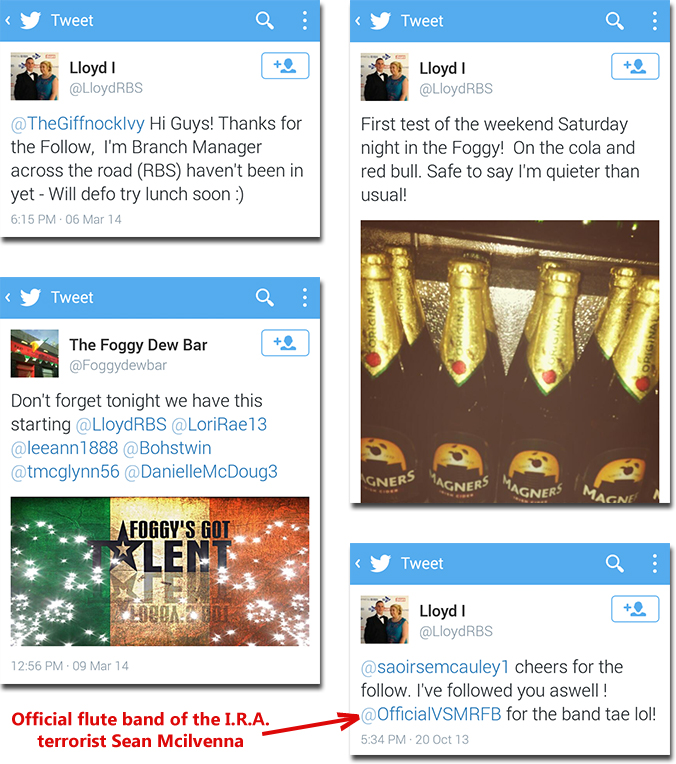View the Foggy's Got Talent image
The height and width of the screenshot is (764, 676).
(x=160, y=572)
